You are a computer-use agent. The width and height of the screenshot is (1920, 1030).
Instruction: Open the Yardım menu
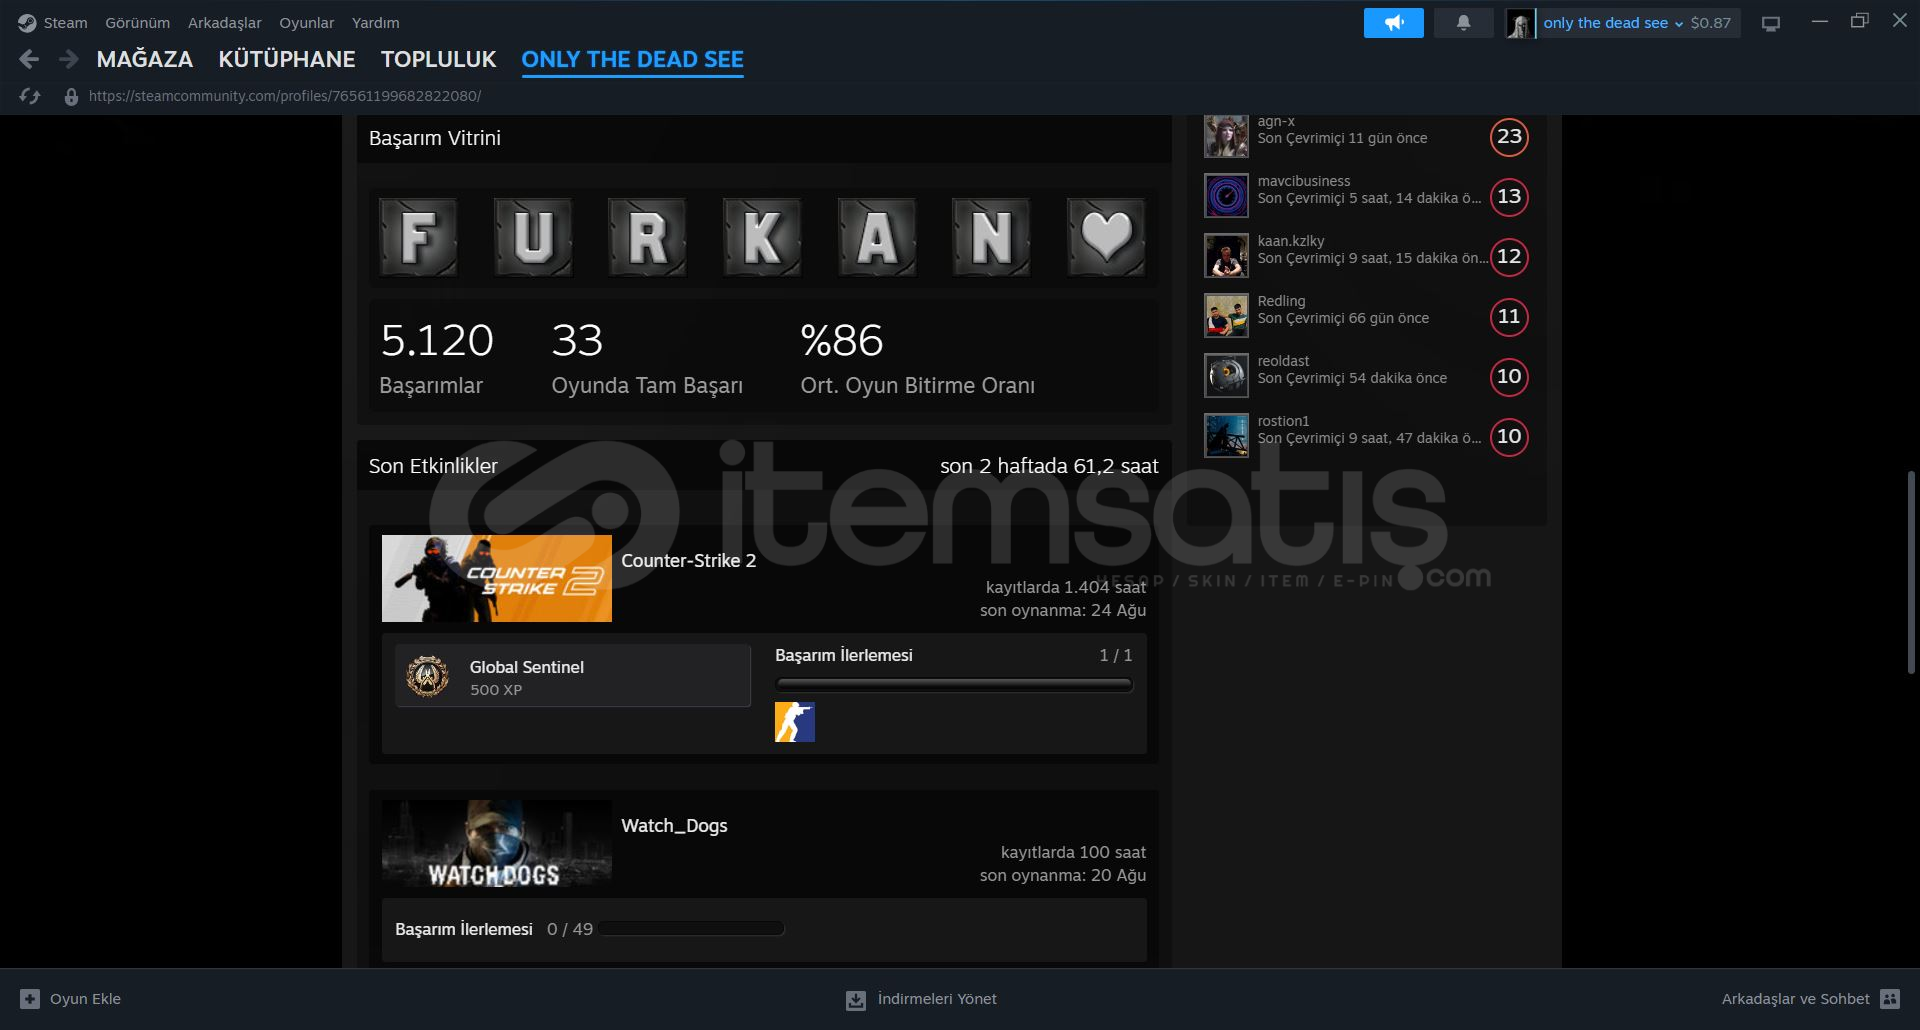click(x=375, y=22)
